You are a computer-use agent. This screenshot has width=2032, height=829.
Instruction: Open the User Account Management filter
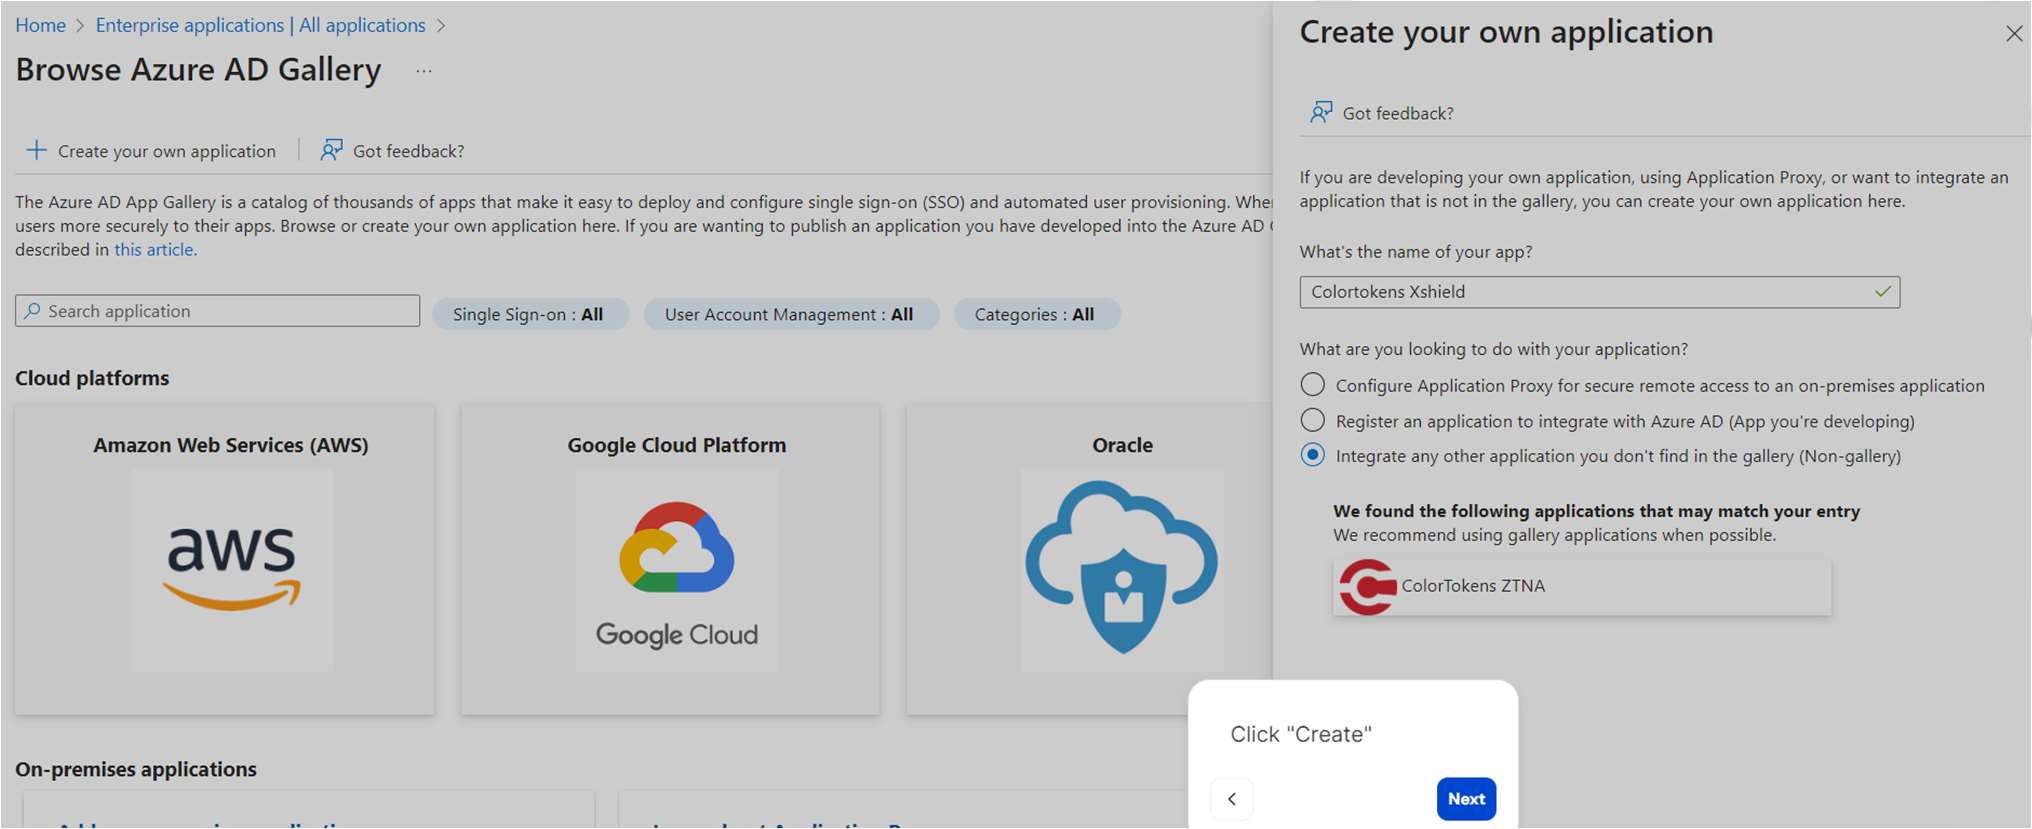click(x=790, y=314)
